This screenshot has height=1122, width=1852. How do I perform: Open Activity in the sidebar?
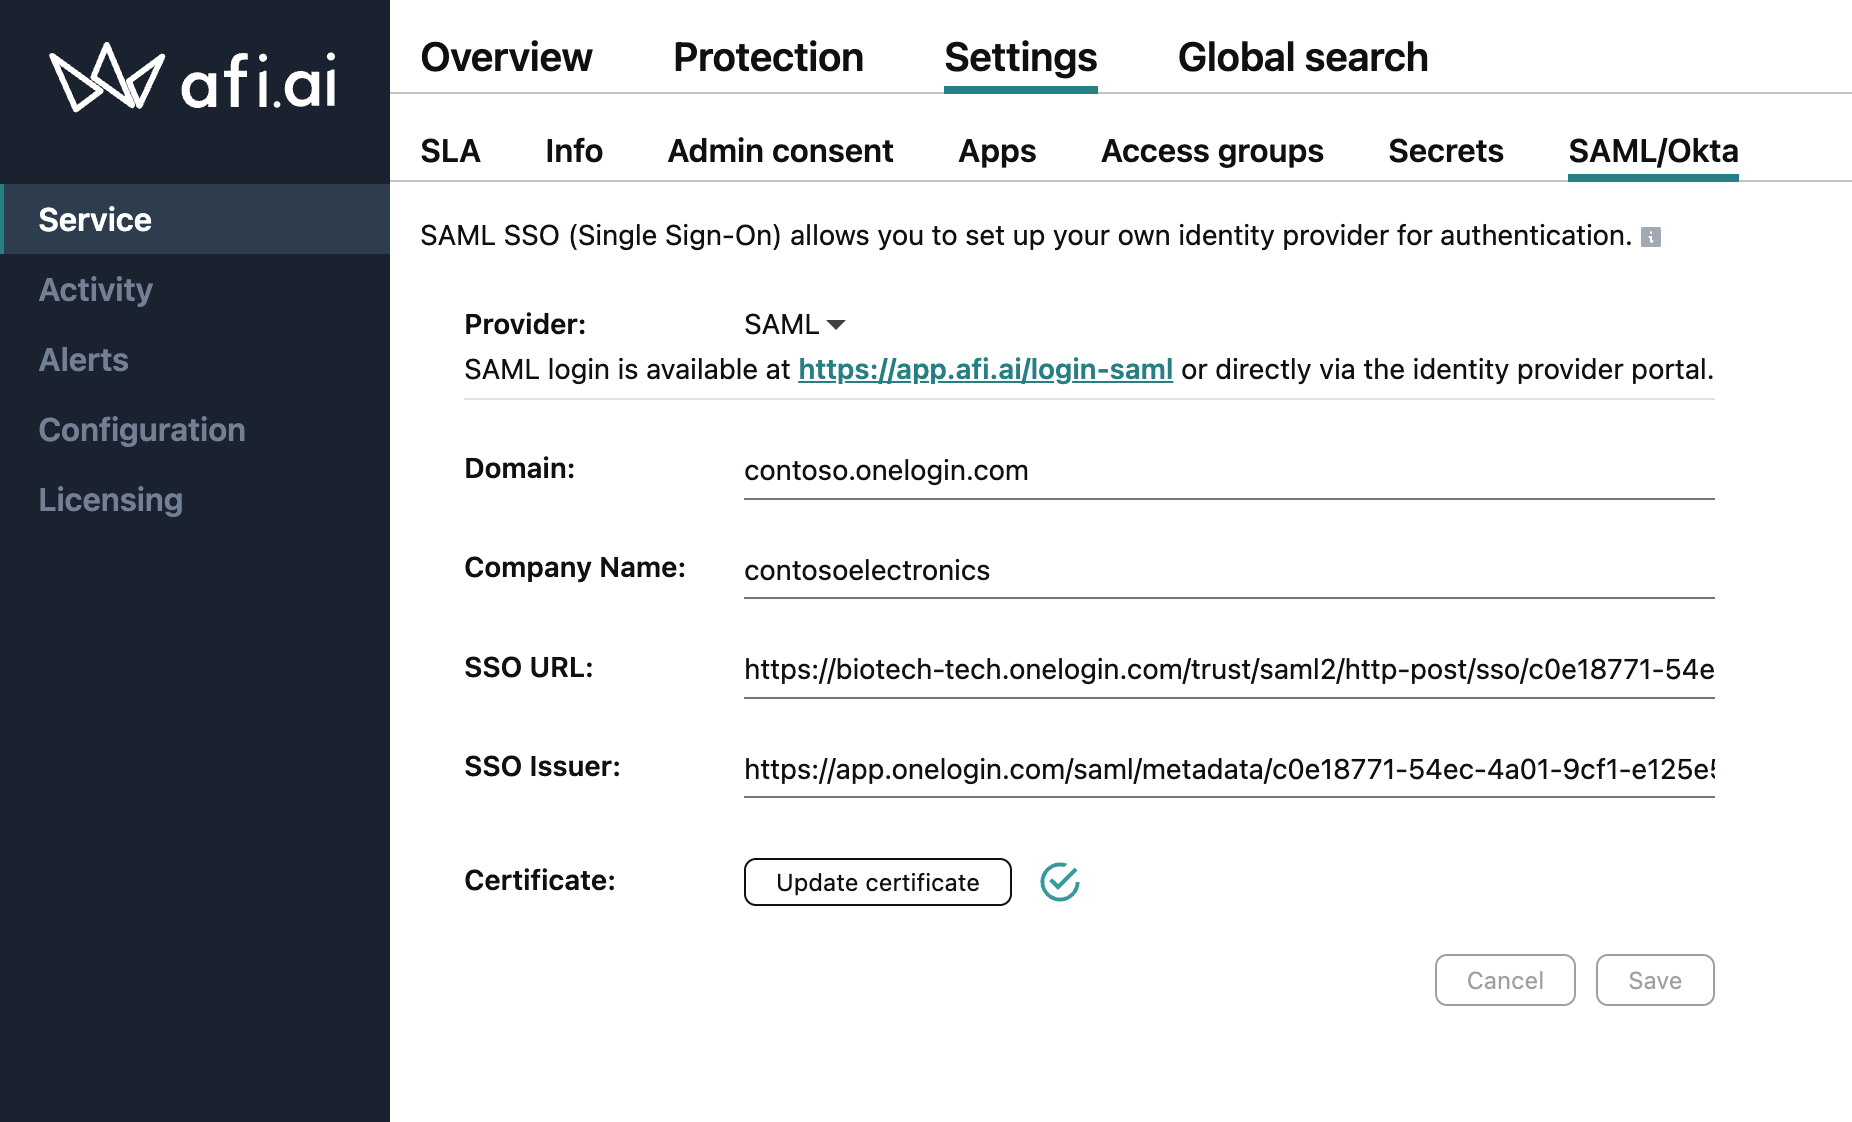[195, 289]
